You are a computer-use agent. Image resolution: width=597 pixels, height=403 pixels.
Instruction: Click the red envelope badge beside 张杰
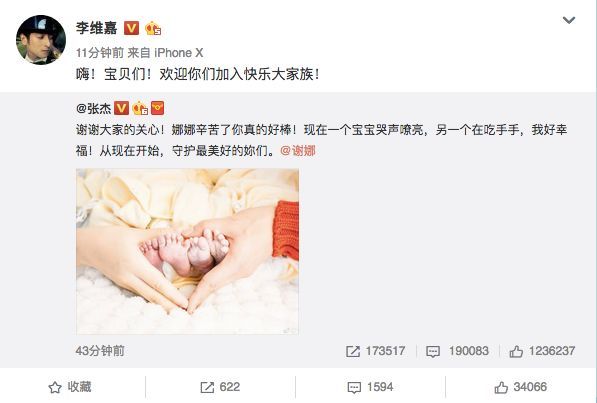(x=157, y=108)
